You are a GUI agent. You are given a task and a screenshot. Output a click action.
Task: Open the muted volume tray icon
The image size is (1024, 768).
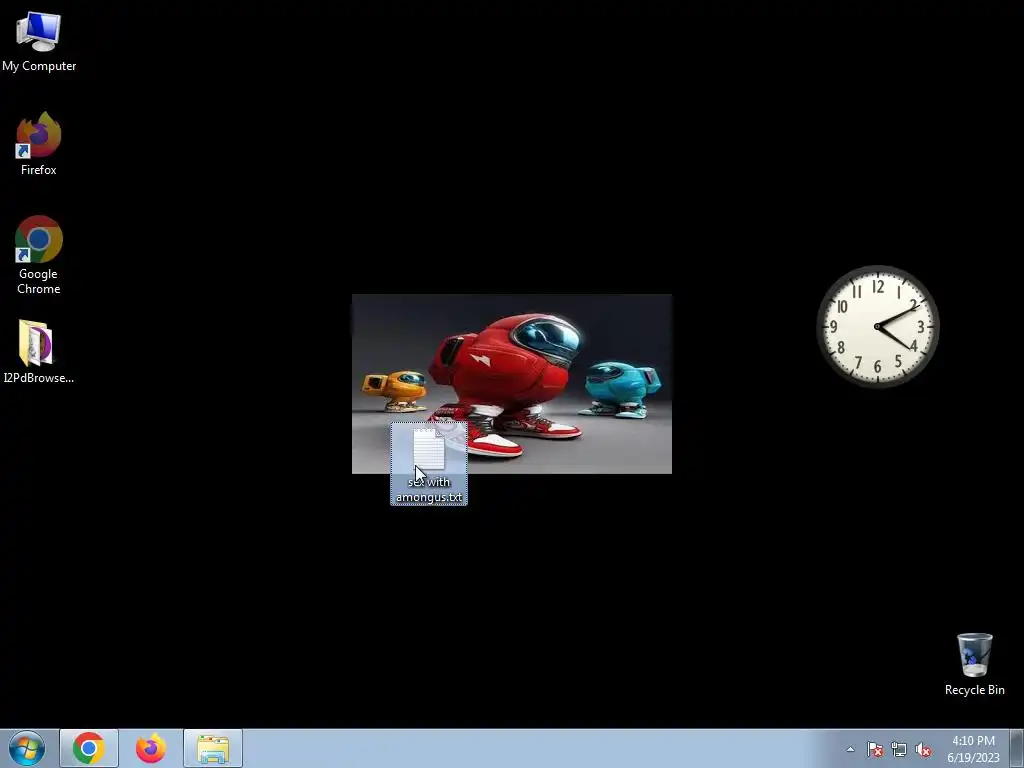[923, 749]
